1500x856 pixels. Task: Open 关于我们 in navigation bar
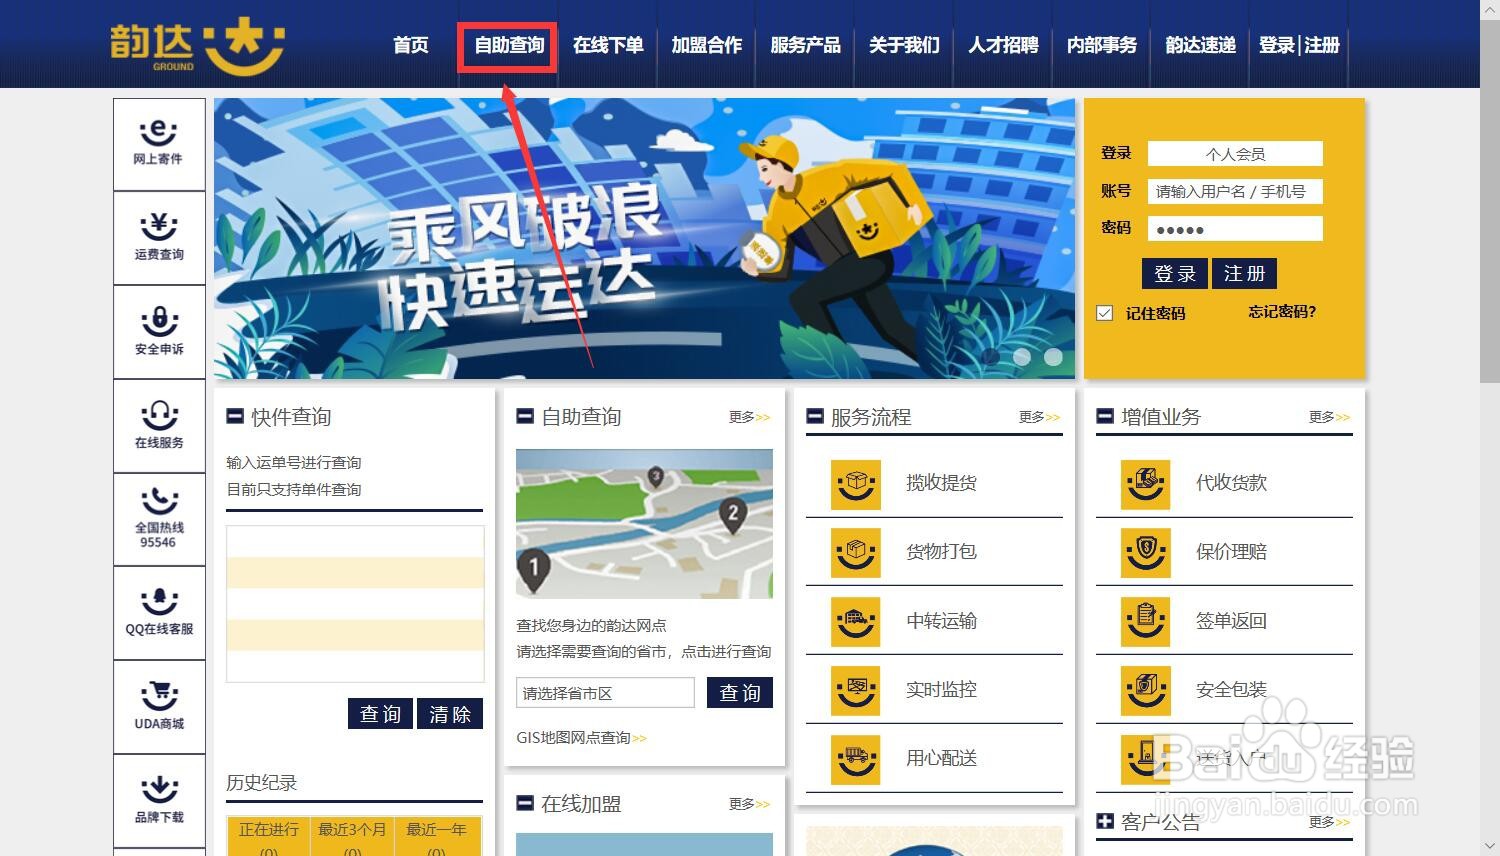tap(904, 45)
